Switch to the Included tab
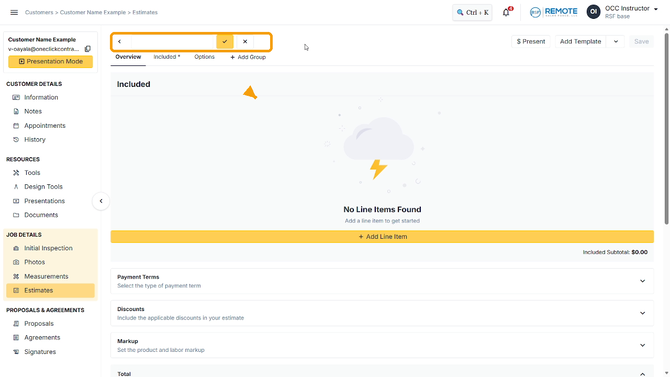This screenshot has height=377, width=670. point(167,57)
